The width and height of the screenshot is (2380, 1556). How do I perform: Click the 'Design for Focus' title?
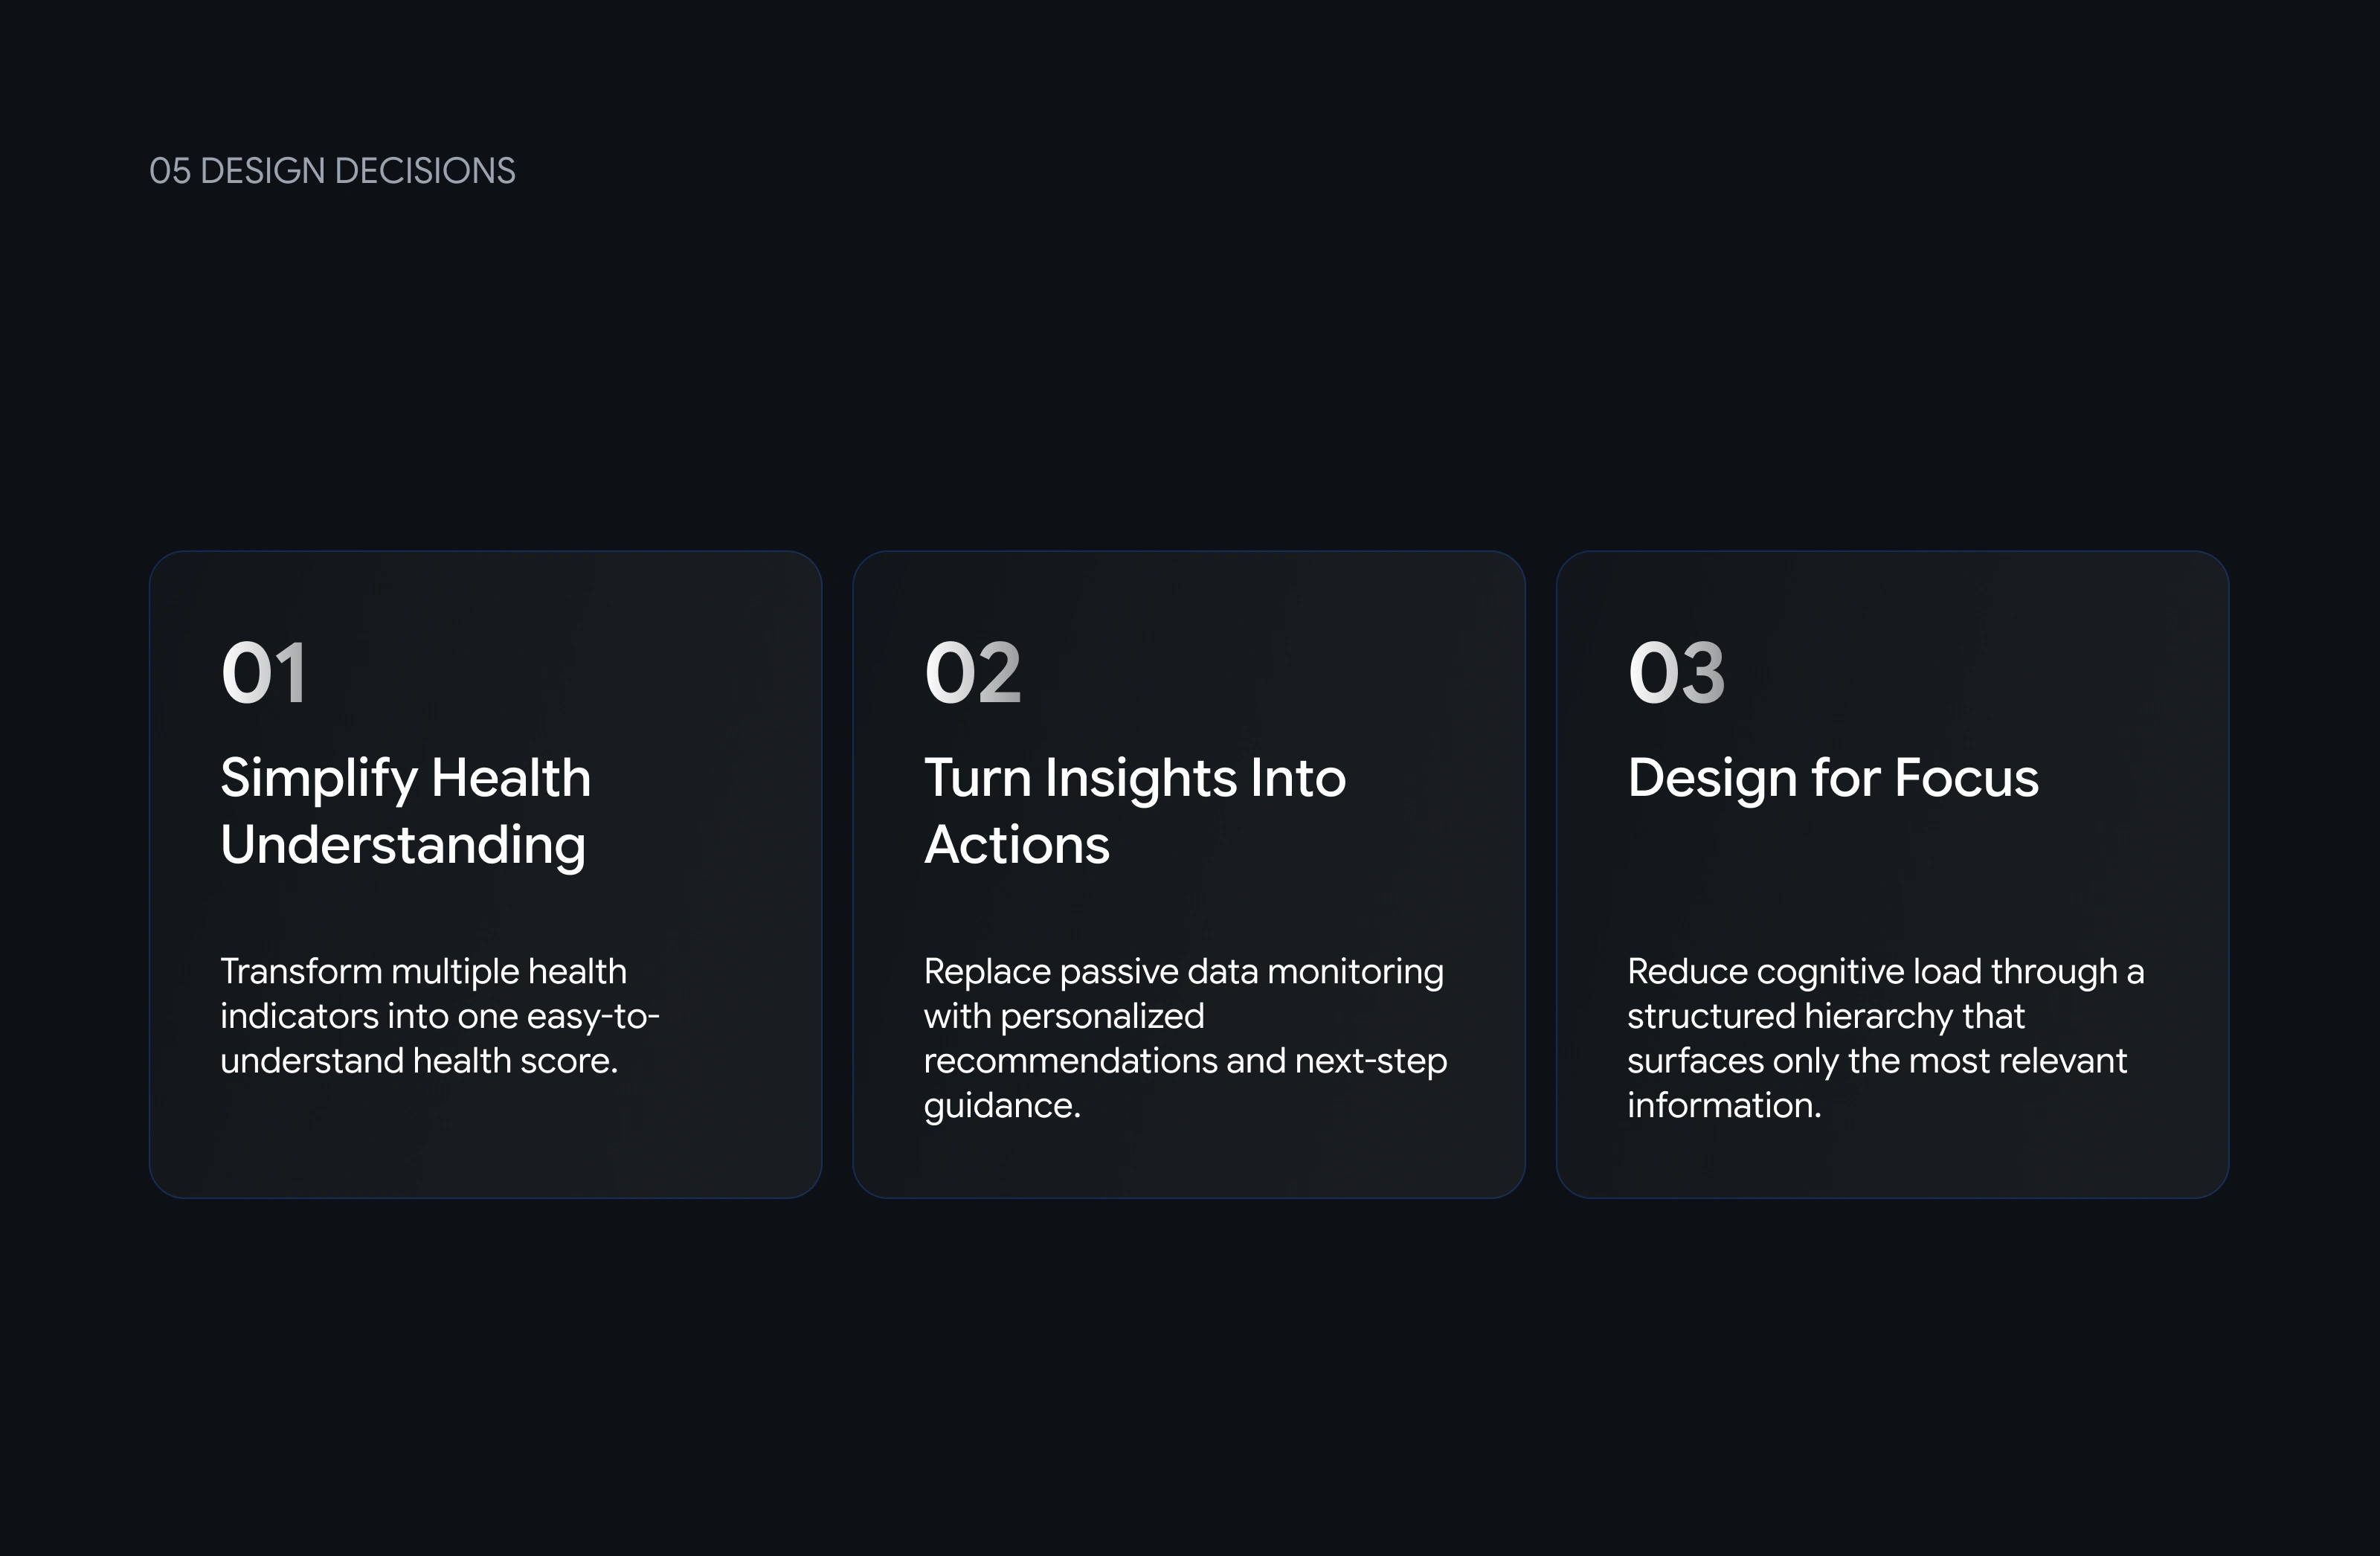coord(1832,778)
